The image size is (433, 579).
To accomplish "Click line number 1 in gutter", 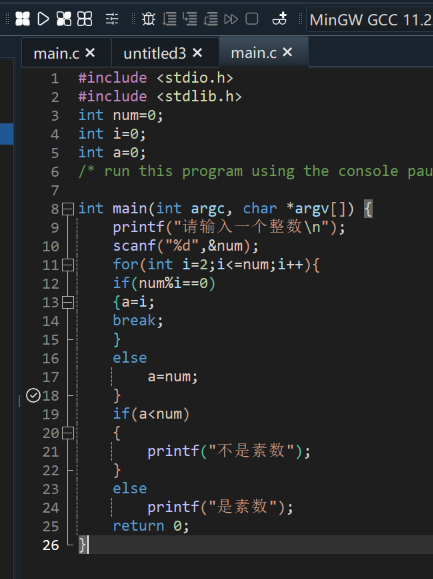I will (55, 78).
